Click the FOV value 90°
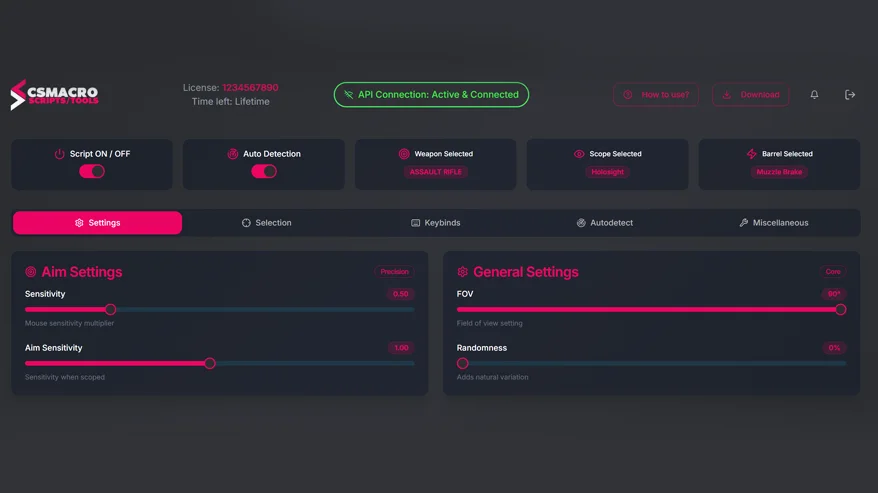The width and height of the screenshot is (878, 493). 834,294
